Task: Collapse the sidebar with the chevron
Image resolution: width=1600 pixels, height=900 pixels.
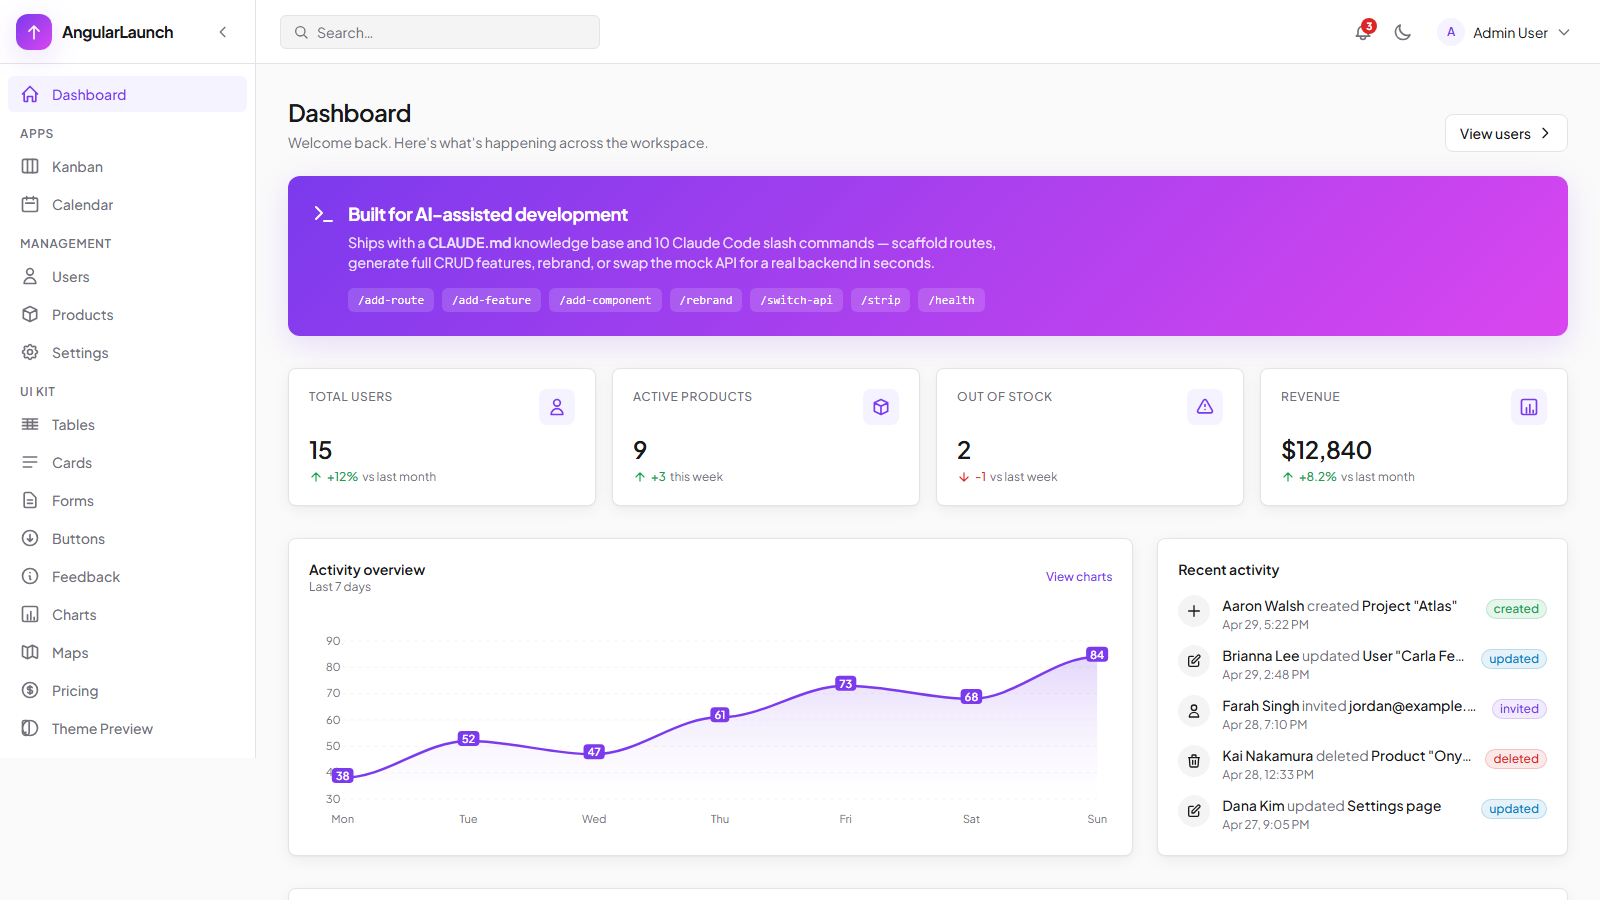Action: click(x=223, y=32)
